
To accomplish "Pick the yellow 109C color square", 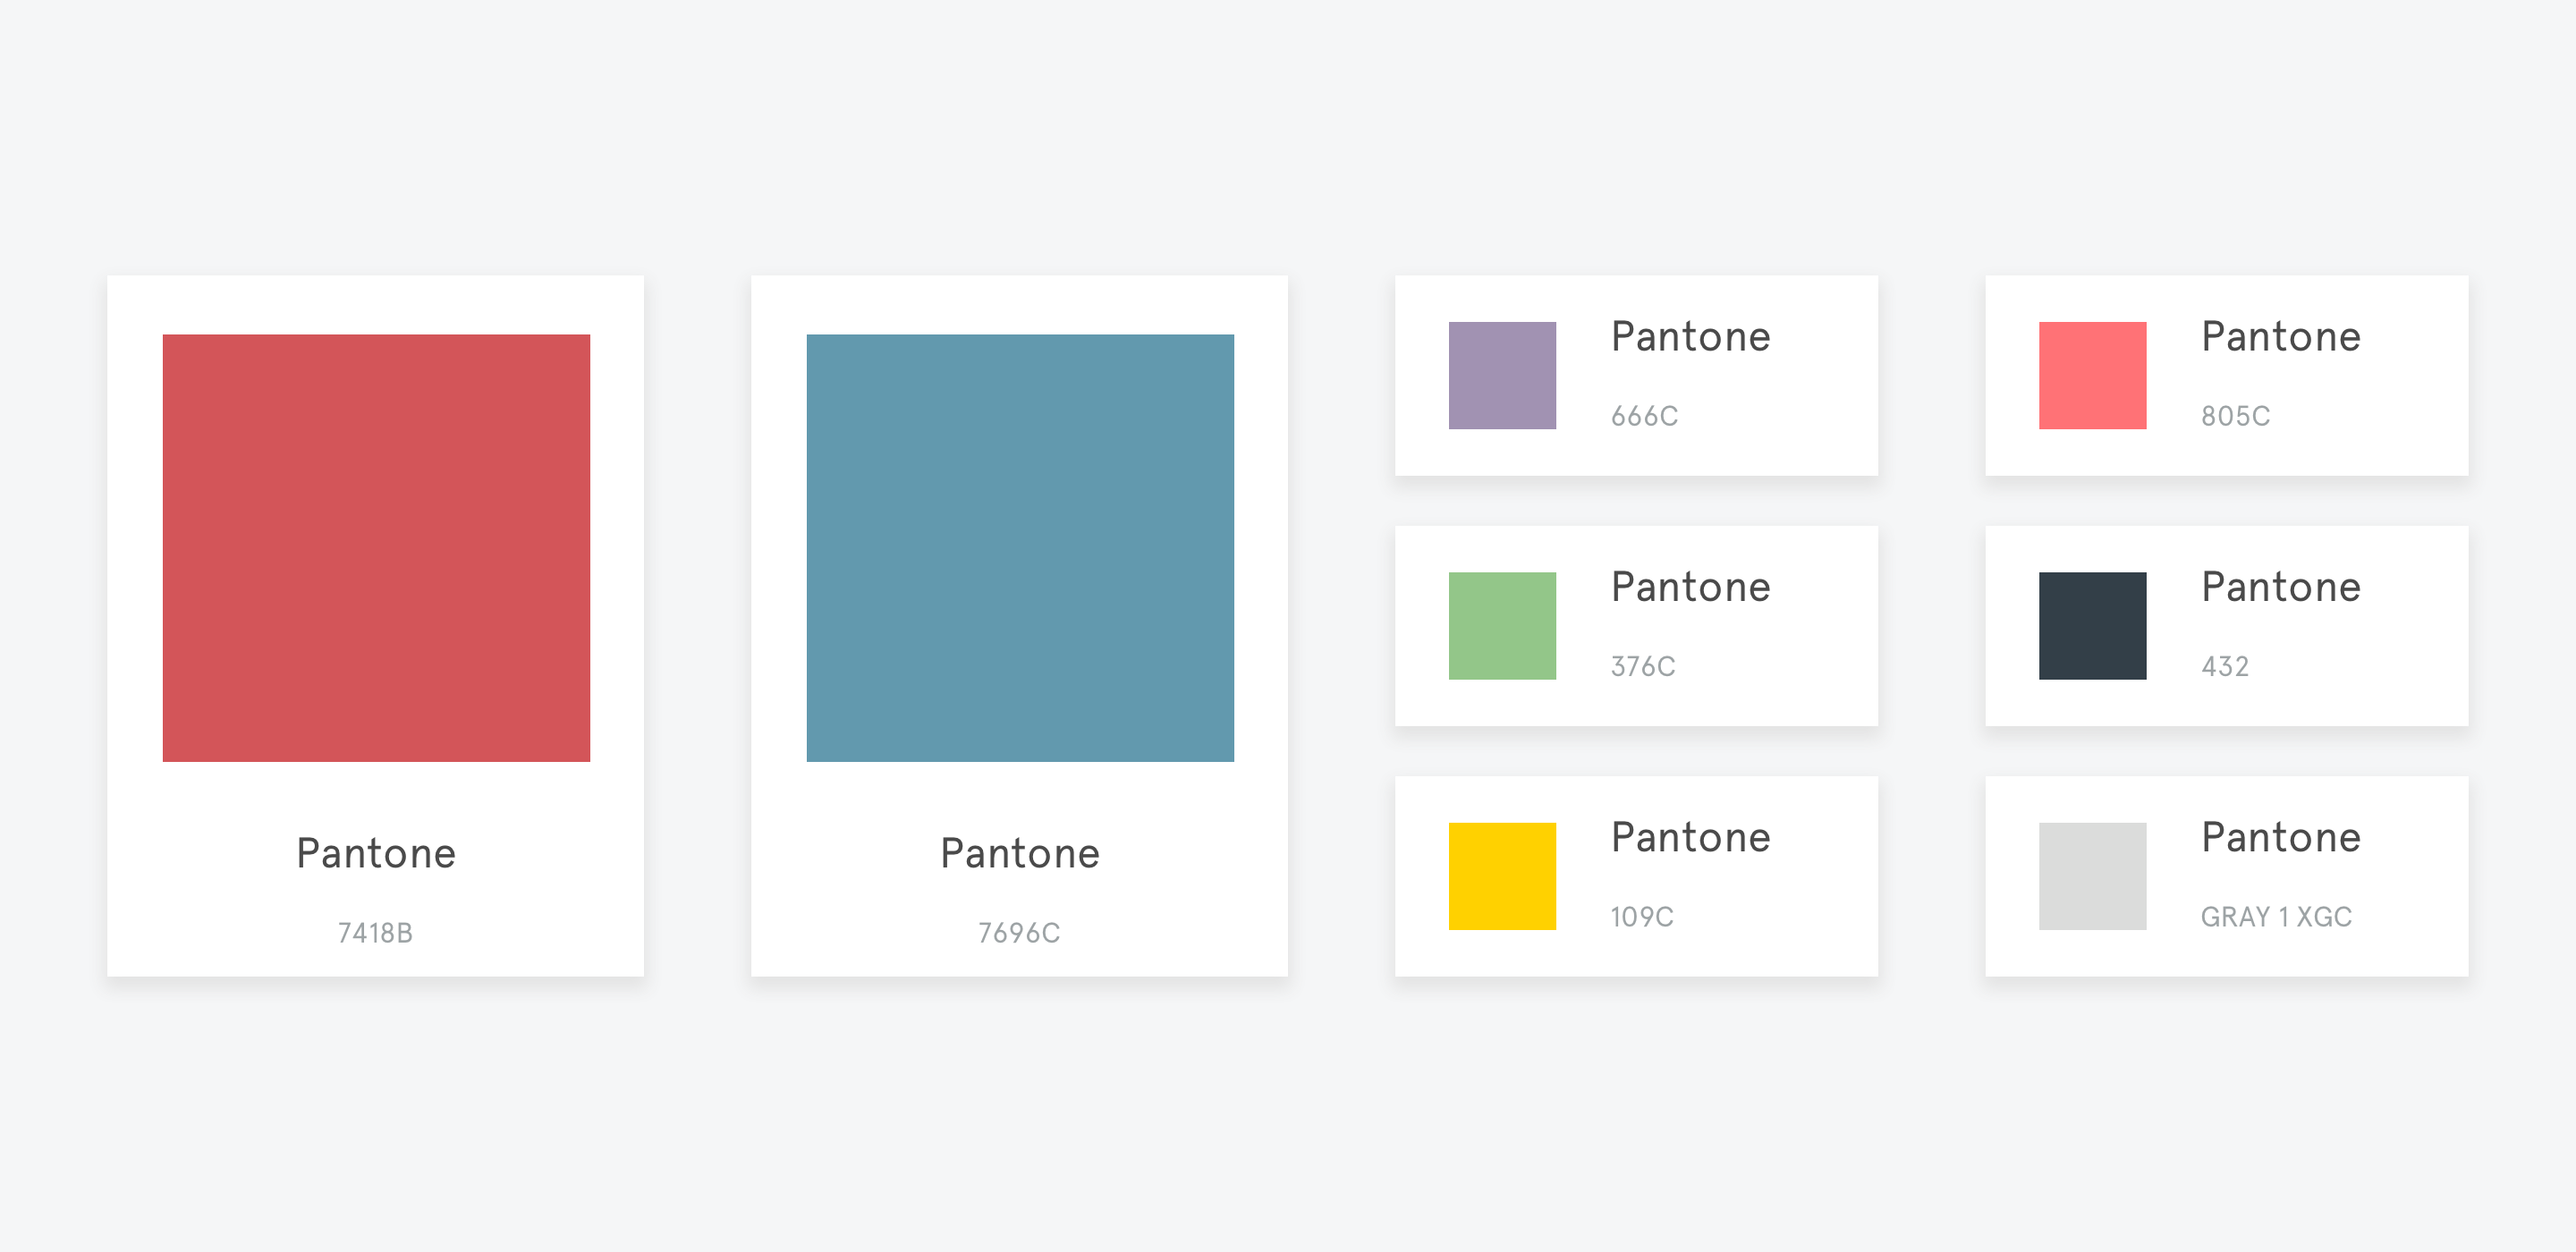I will pos(1502,876).
